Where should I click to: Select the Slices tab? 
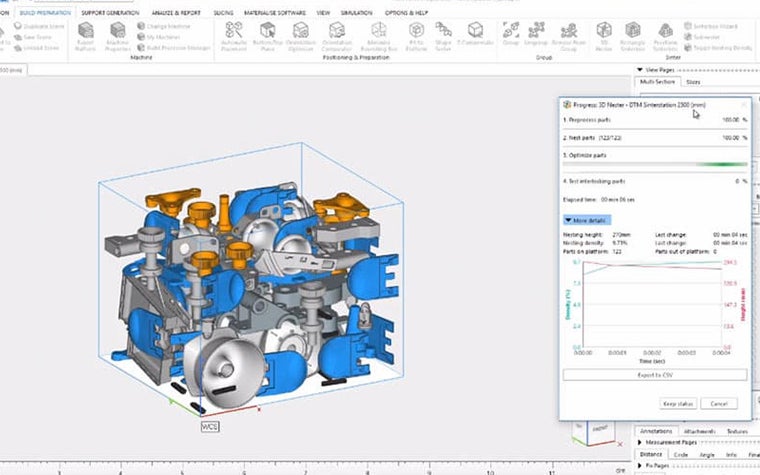click(x=693, y=82)
